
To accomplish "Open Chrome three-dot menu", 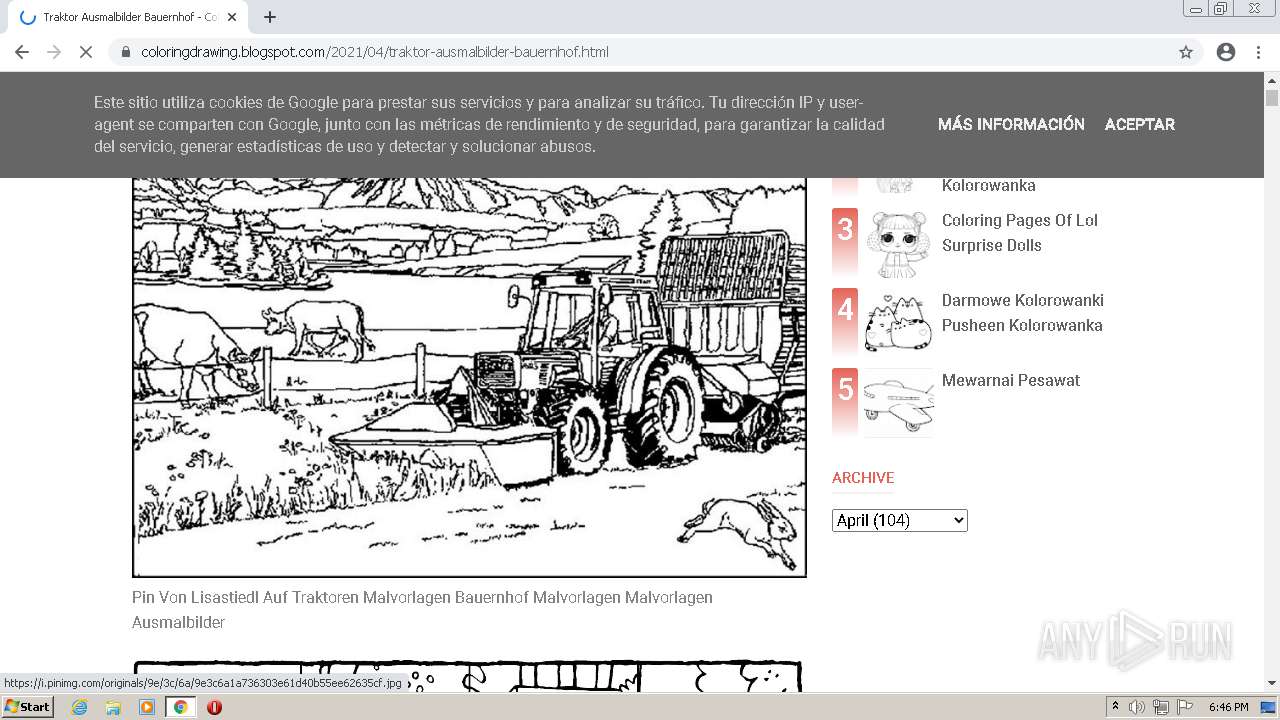I will pyautogui.click(x=1258, y=52).
